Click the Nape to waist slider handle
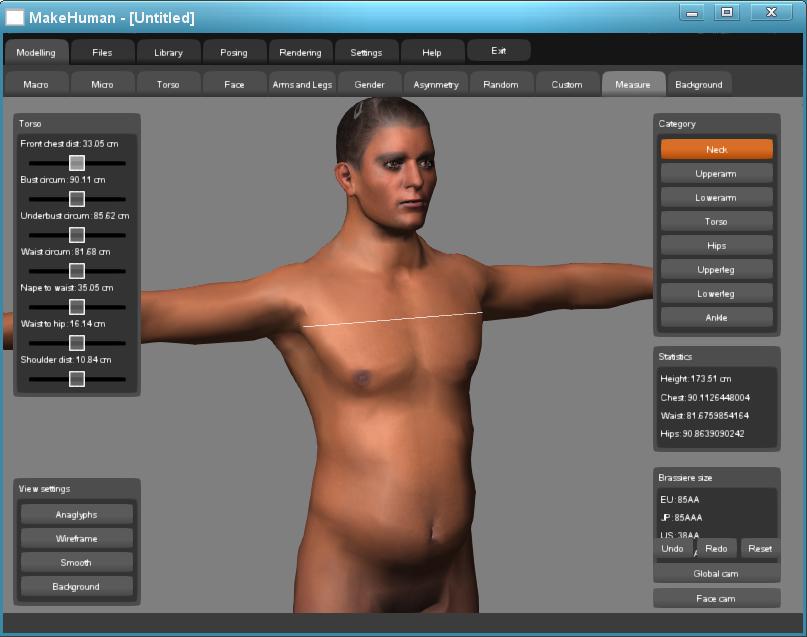807x637 pixels. coord(77,307)
